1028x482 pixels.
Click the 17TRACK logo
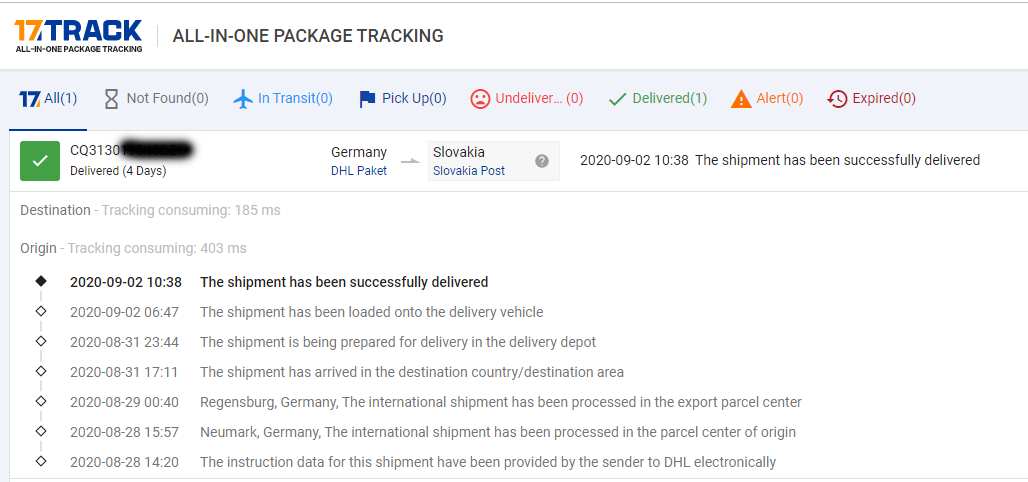point(78,35)
